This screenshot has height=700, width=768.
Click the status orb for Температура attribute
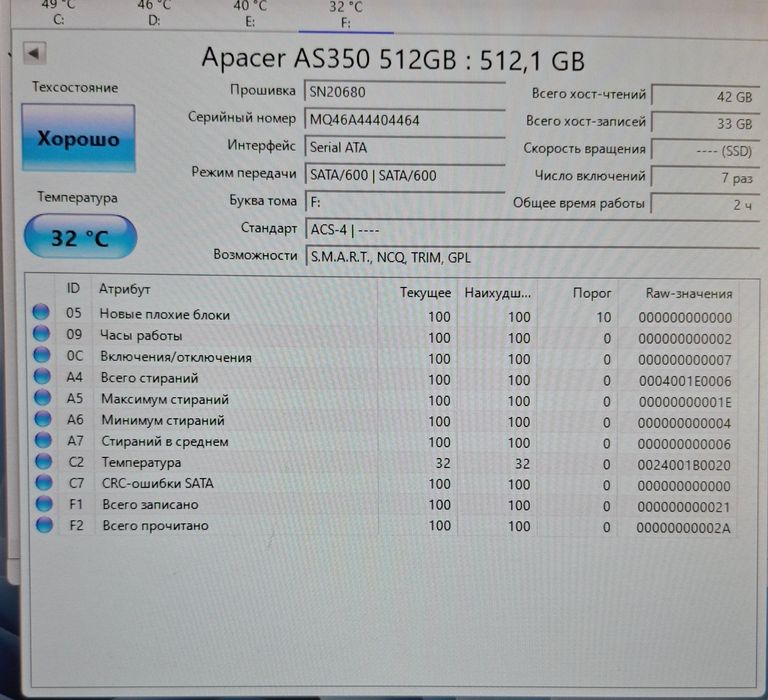coord(44,460)
